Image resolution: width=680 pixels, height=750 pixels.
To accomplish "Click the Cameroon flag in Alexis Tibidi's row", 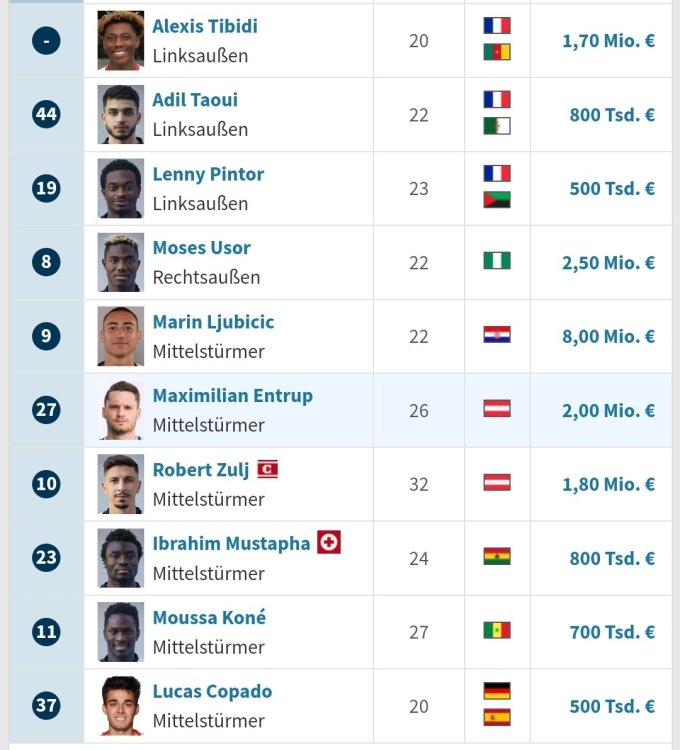I will pyautogui.click(x=496, y=52).
